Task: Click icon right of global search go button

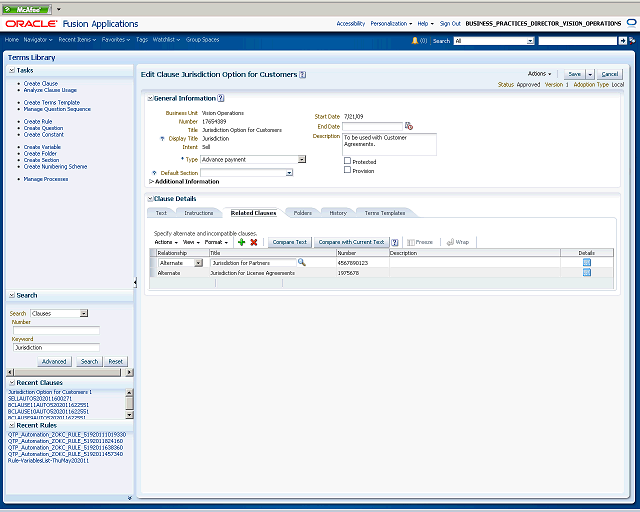Action: click(632, 40)
